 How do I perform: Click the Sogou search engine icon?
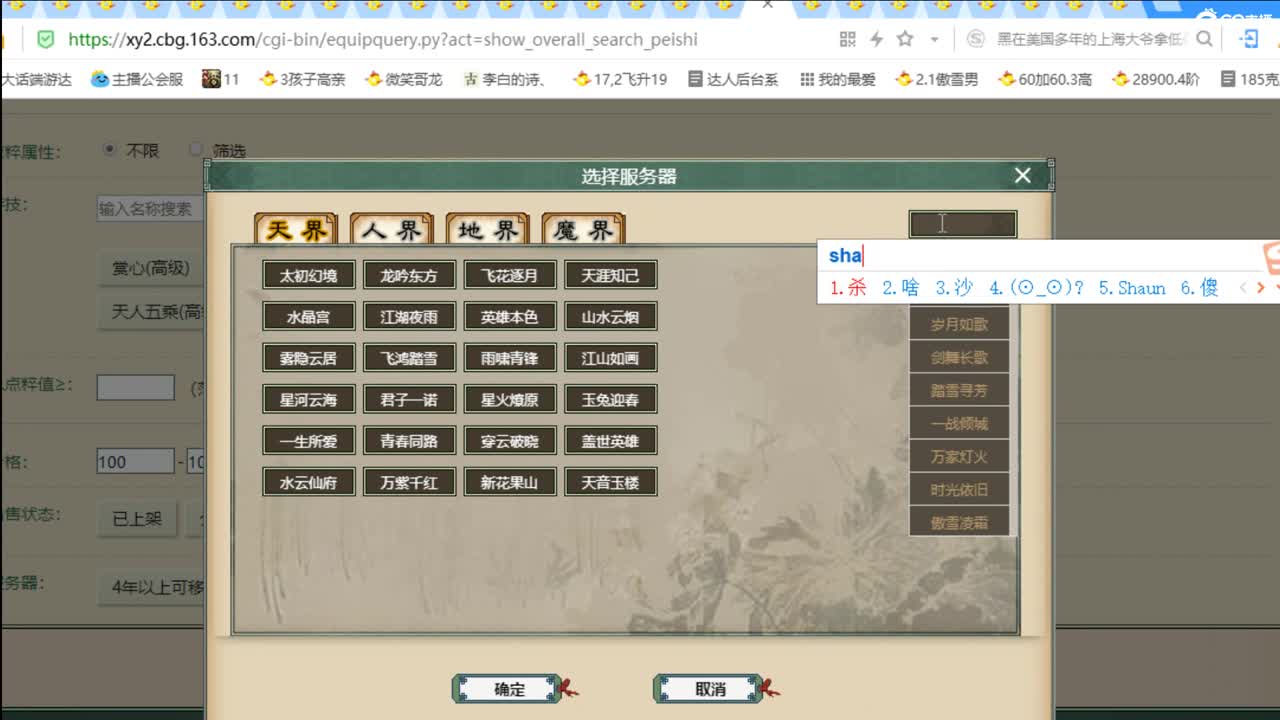point(976,39)
